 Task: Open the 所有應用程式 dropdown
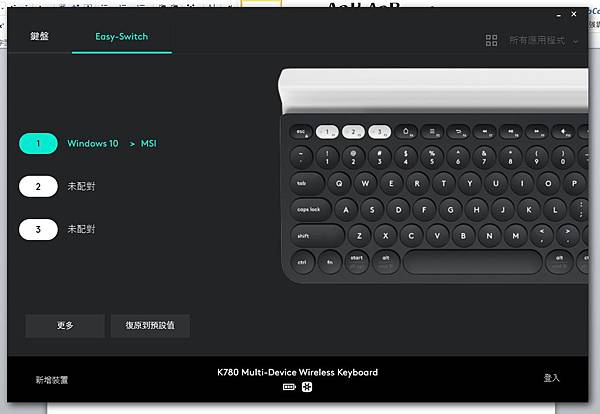(543, 40)
